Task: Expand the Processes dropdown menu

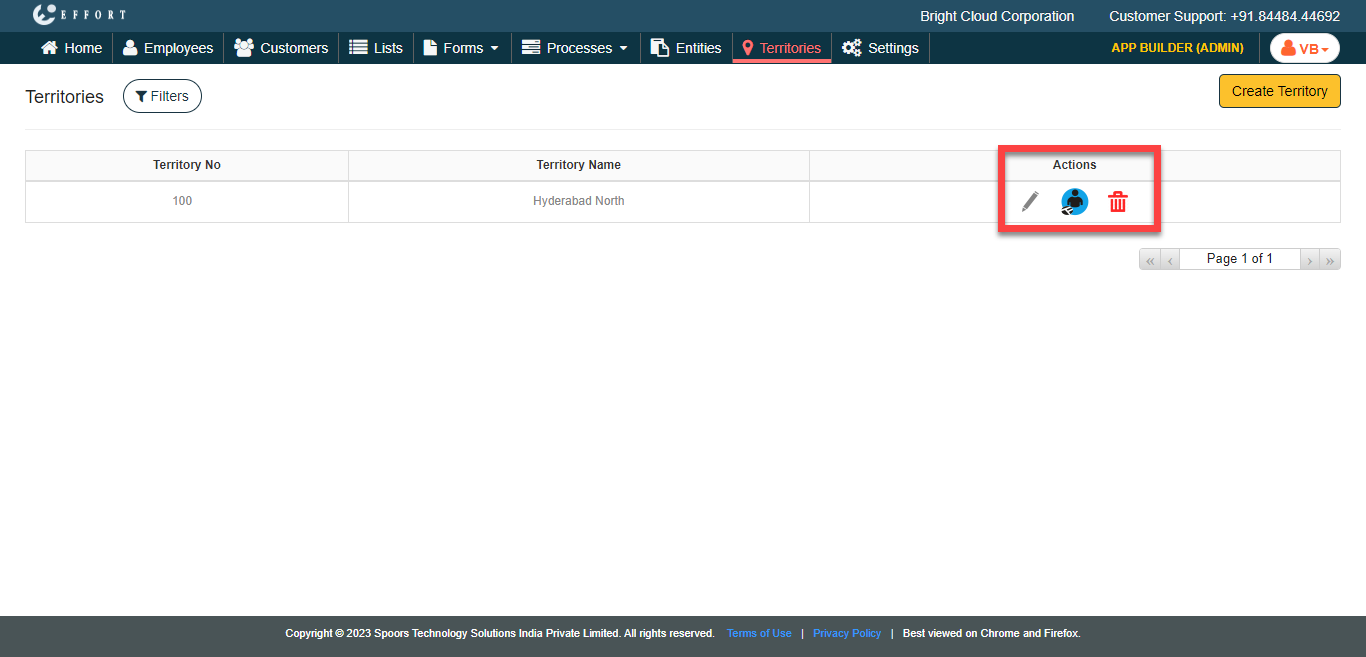Action: point(575,48)
